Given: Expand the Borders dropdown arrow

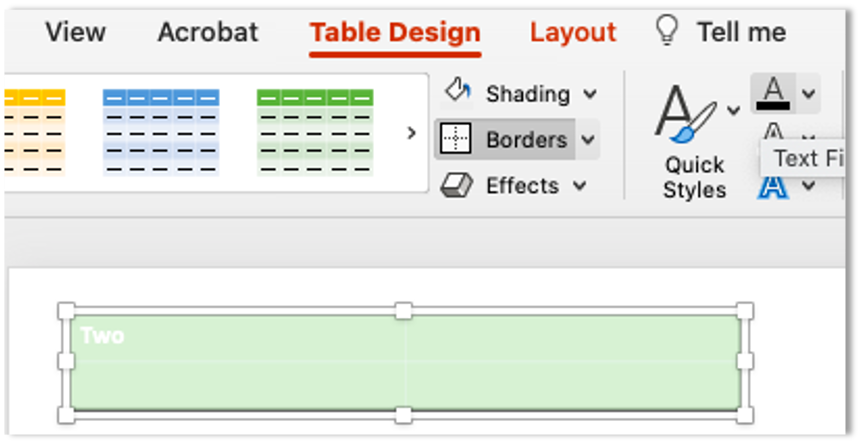Looking at the screenshot, I should (x=588, y=140).
